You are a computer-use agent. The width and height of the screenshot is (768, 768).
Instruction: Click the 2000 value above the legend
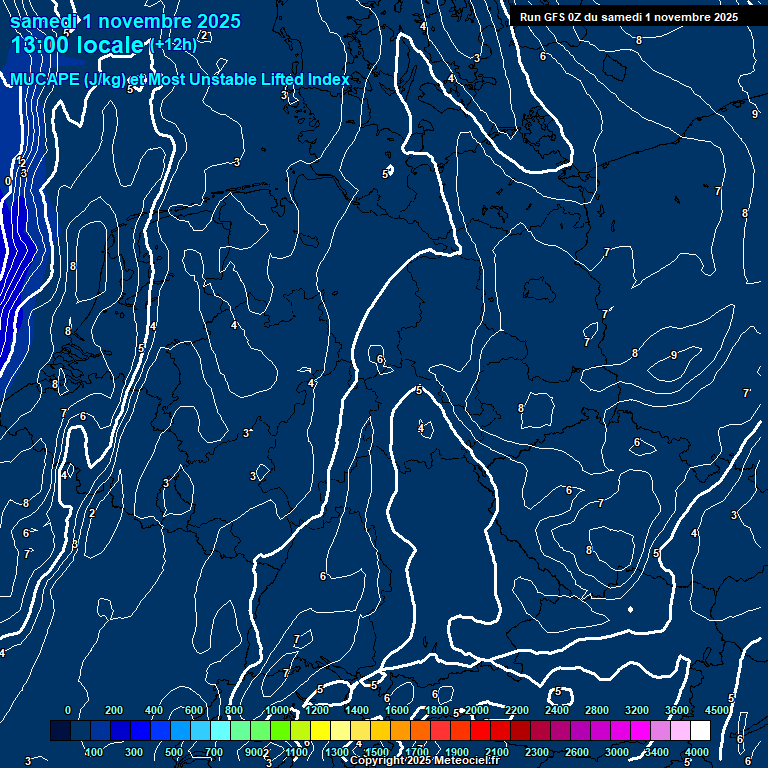click(x=476, y=710)
